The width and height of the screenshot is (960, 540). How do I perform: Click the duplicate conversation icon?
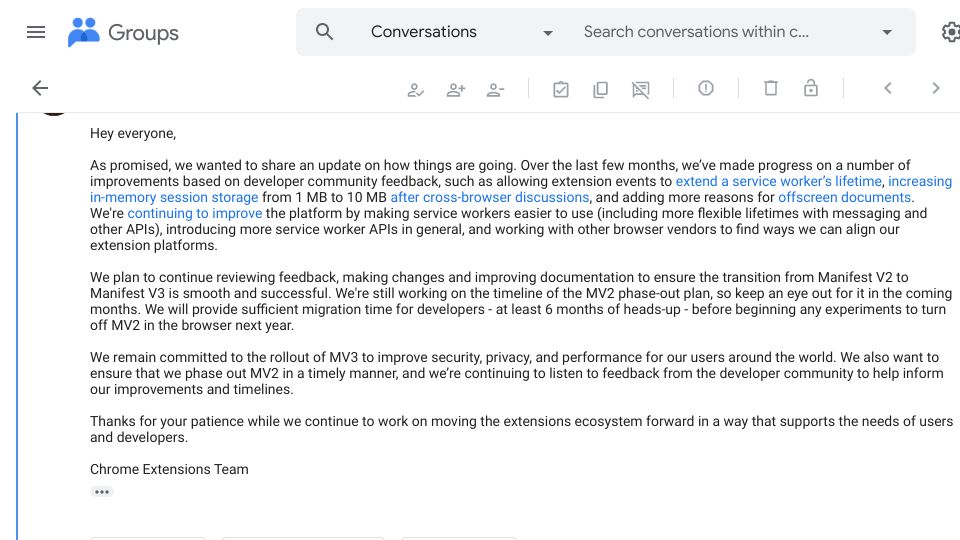coord(601,89)
